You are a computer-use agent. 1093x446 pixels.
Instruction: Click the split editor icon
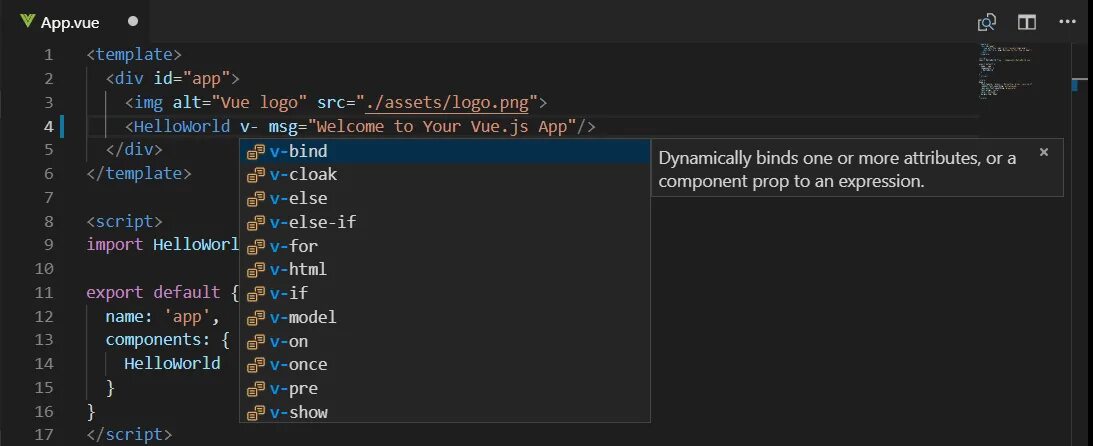[1027, 22]
